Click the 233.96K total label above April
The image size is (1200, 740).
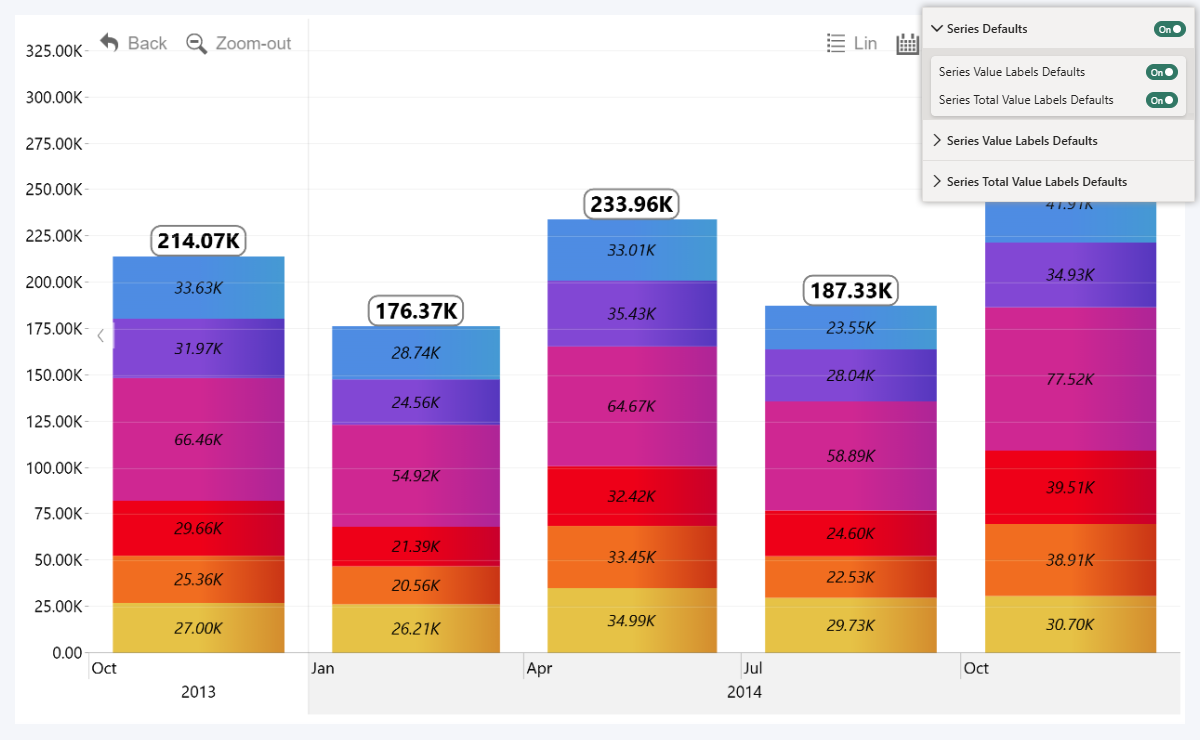632,203
